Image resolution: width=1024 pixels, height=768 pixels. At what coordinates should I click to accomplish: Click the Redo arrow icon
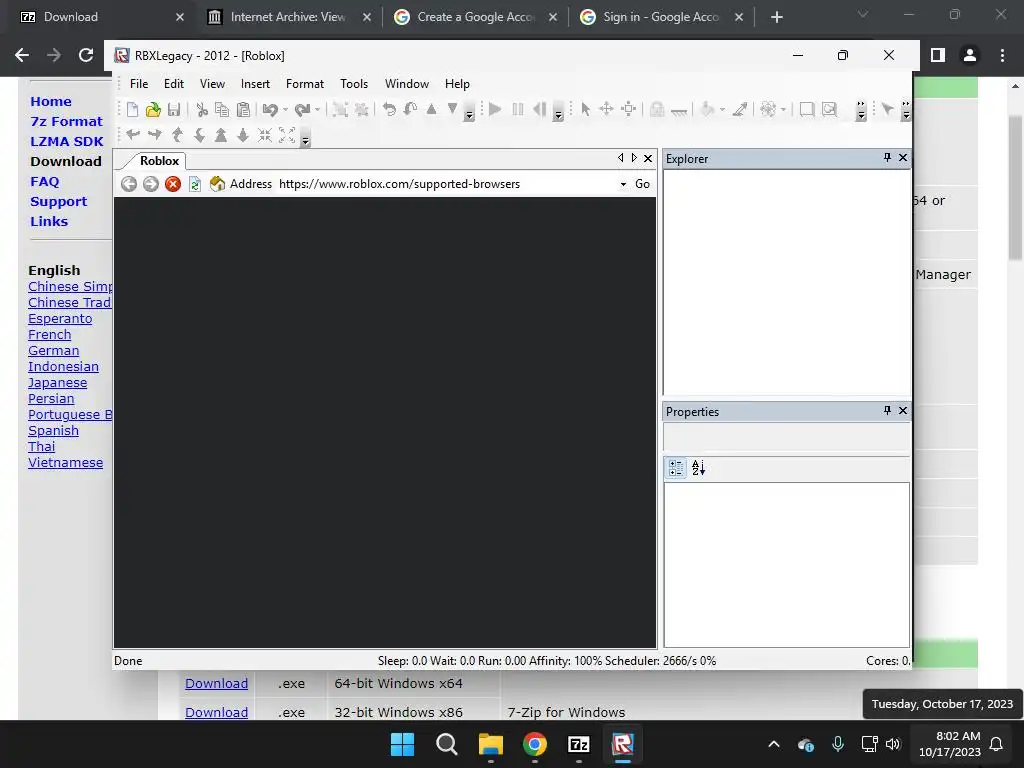(x=302, y=110)
